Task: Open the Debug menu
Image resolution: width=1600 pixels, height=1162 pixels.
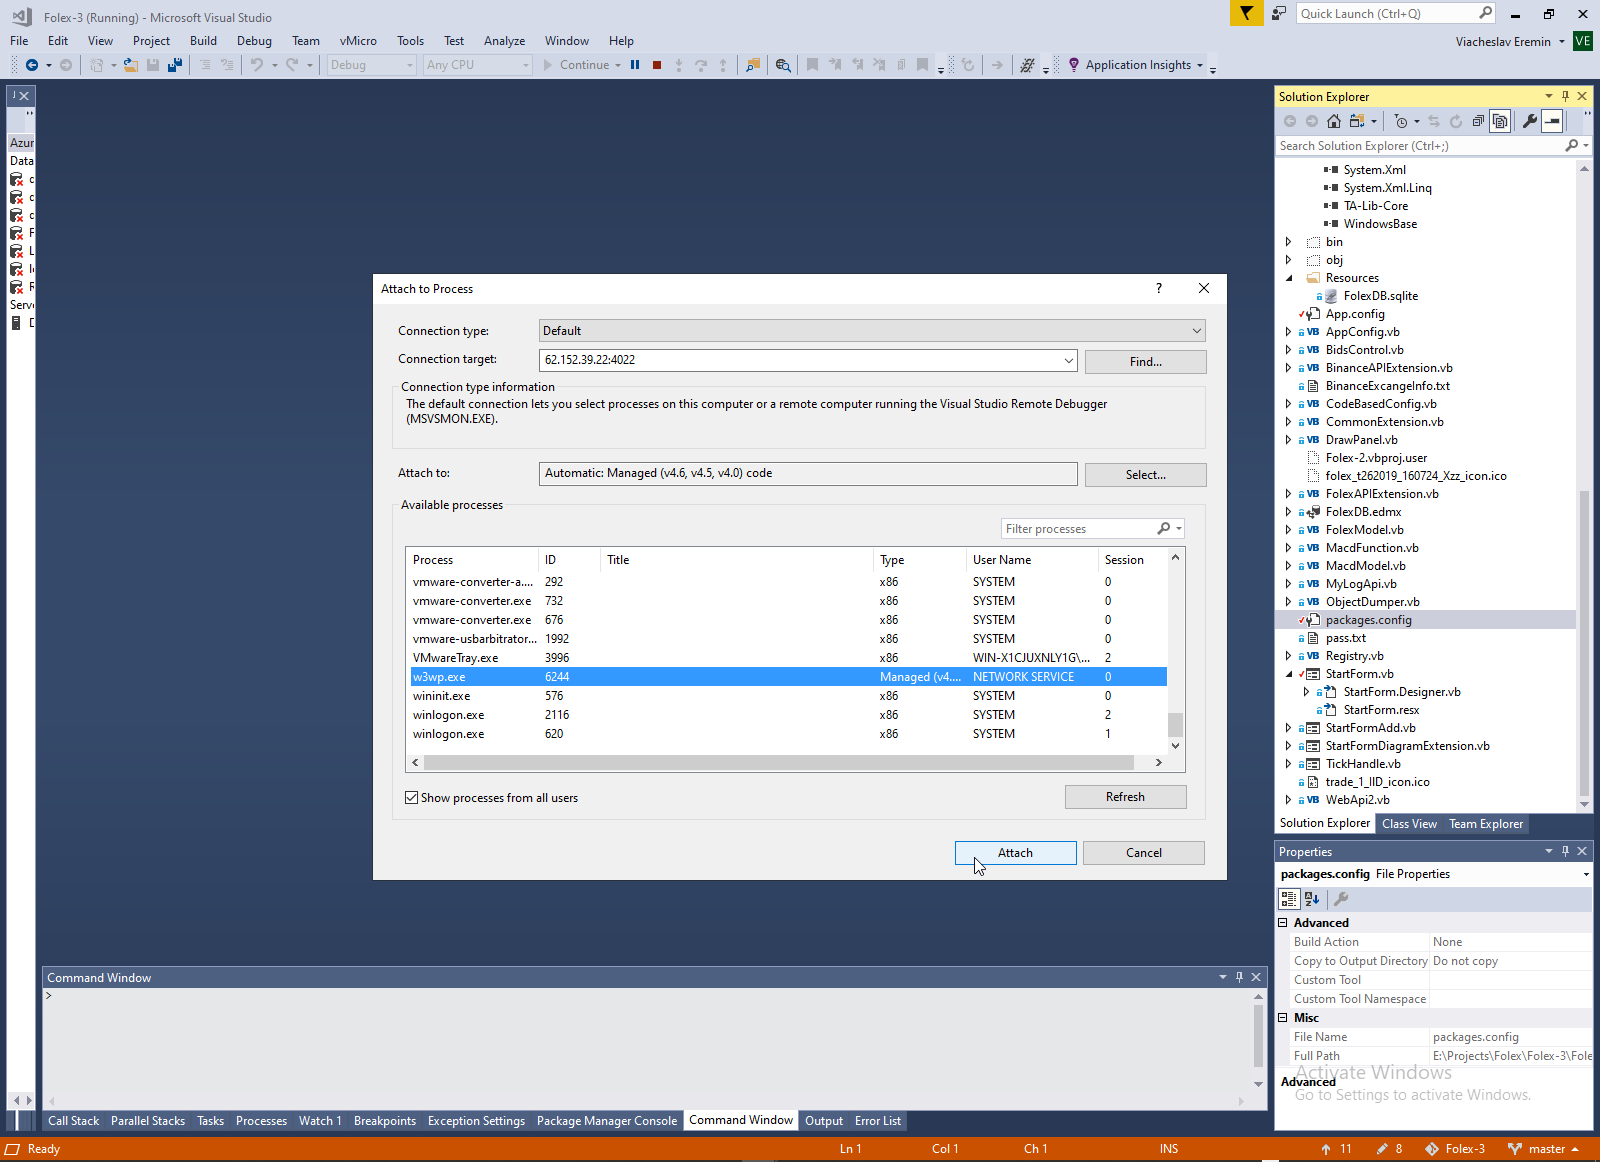Action: click(254, 41)
